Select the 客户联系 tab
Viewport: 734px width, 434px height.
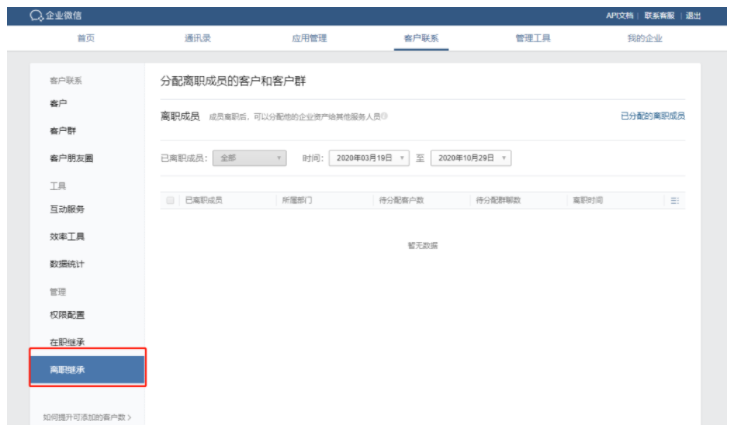coord(421,38)
